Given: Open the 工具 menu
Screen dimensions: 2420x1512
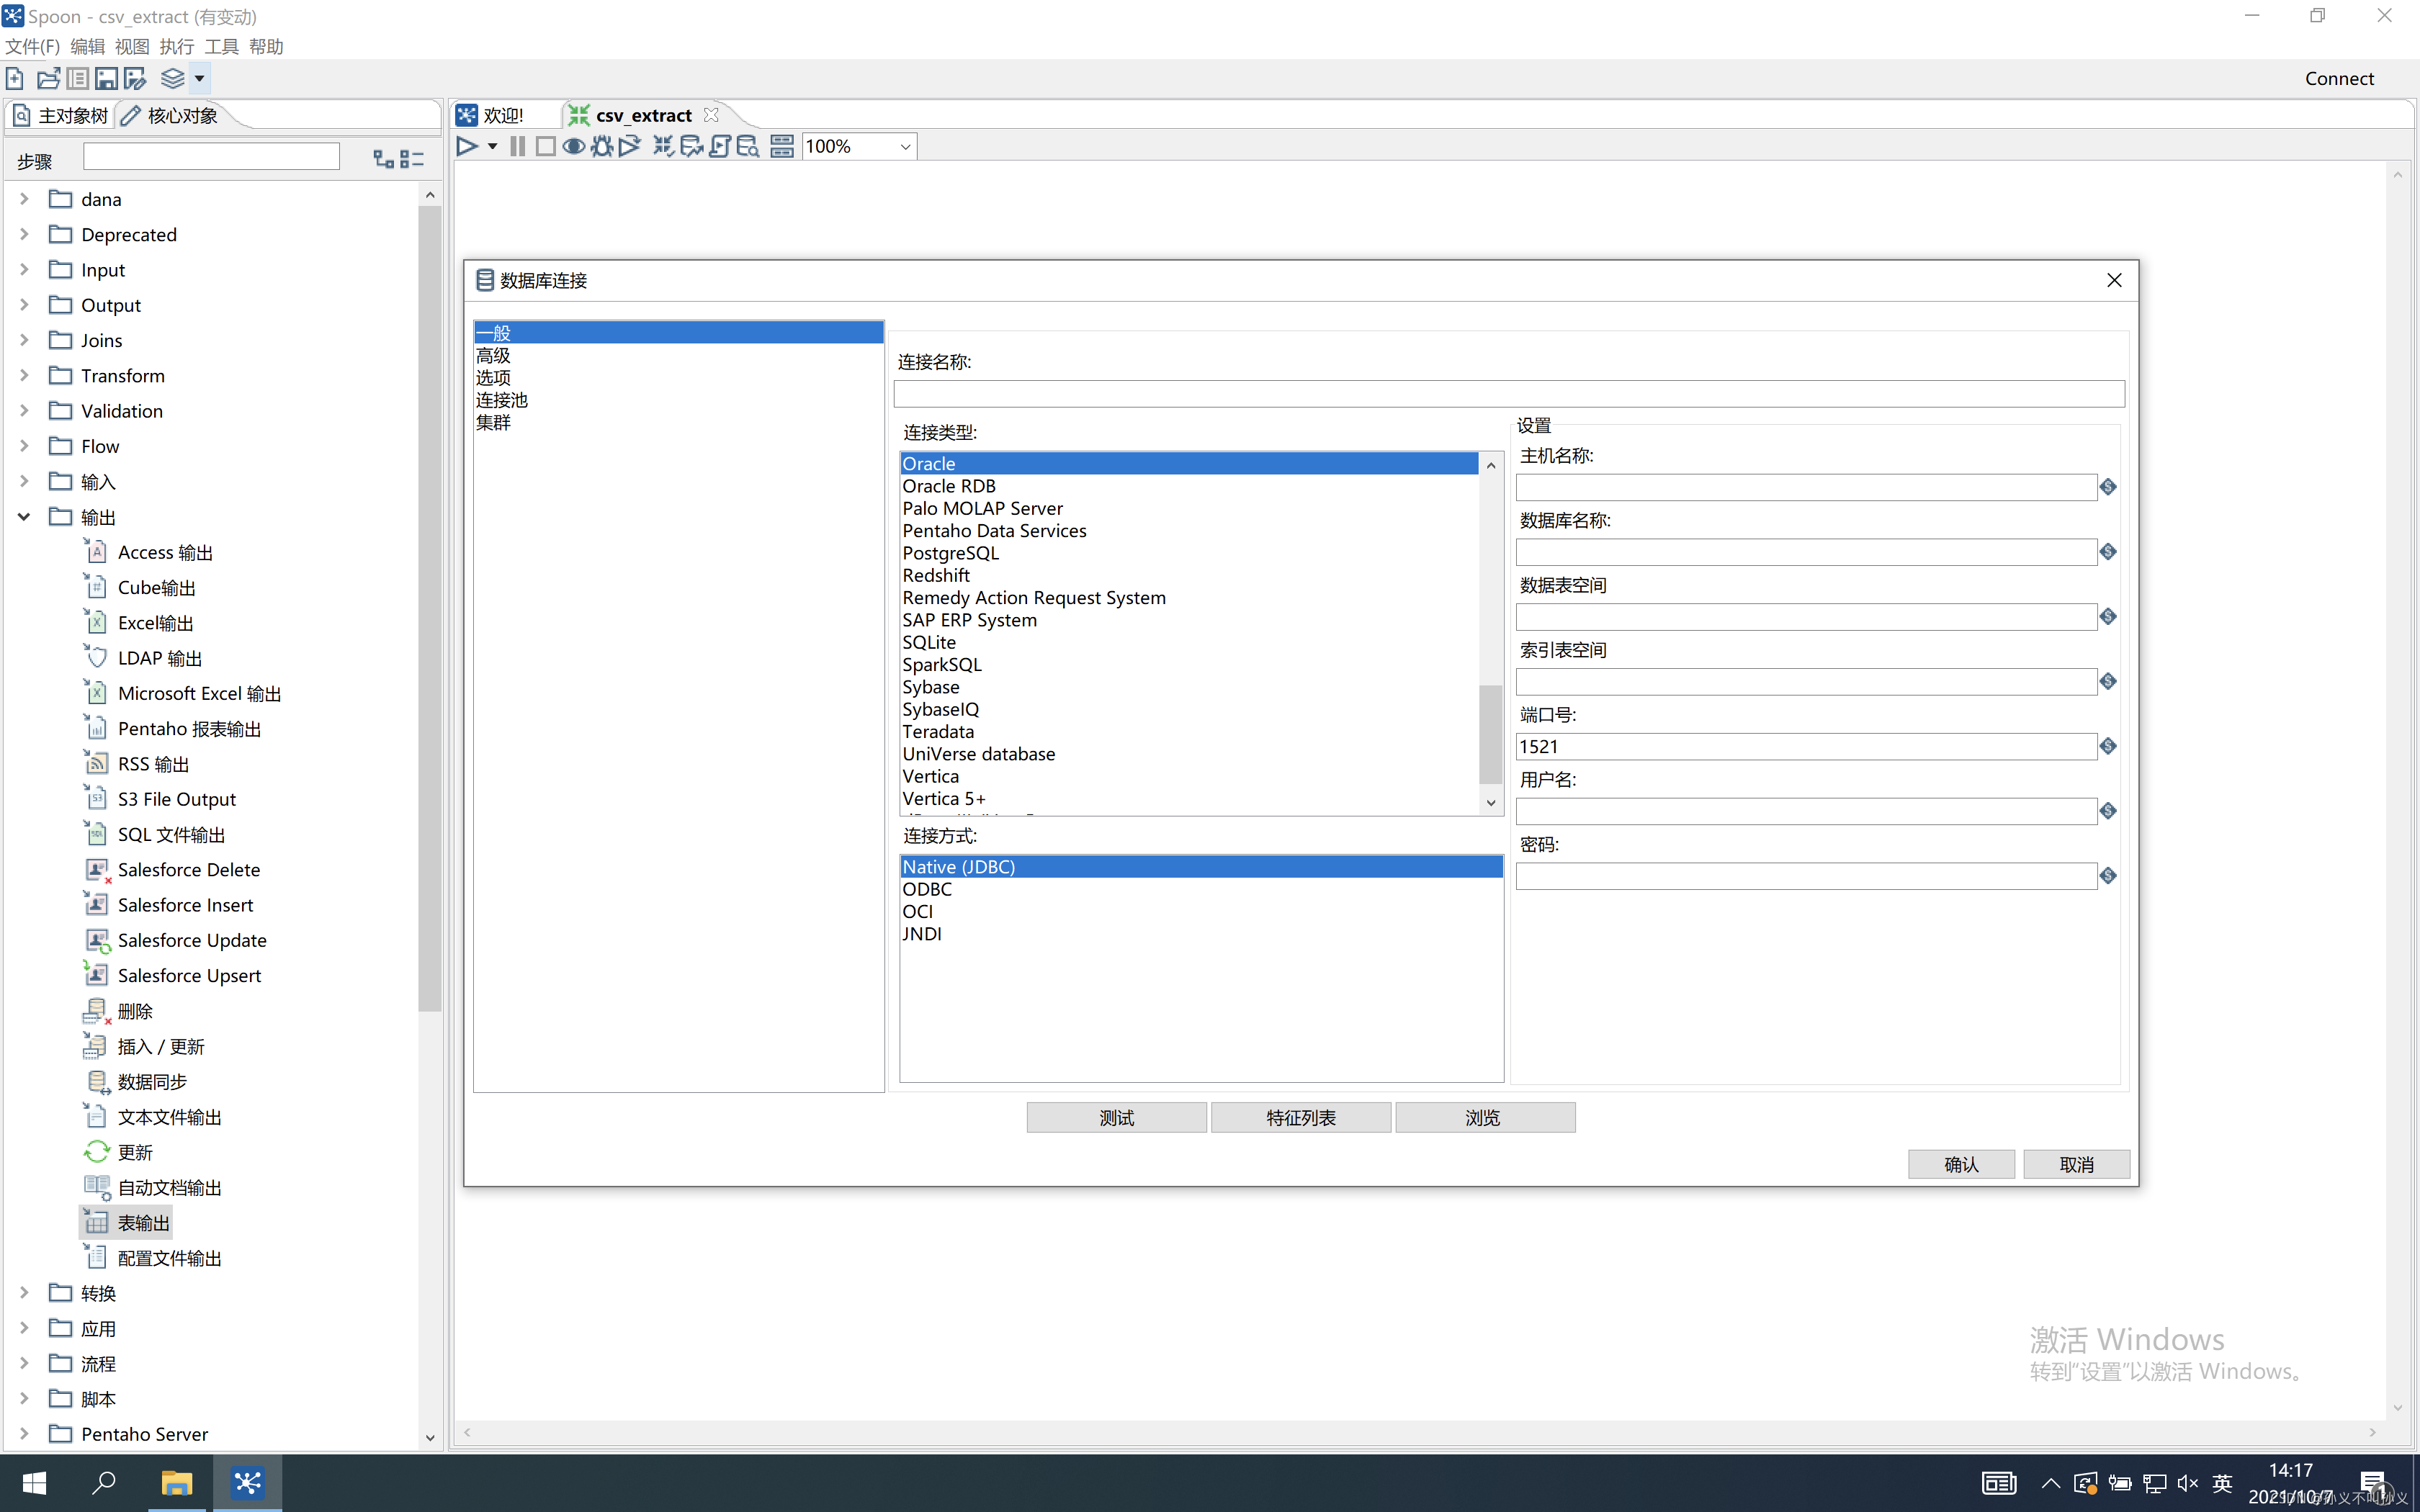Looking at the screenshot, I should click(221, 46).
